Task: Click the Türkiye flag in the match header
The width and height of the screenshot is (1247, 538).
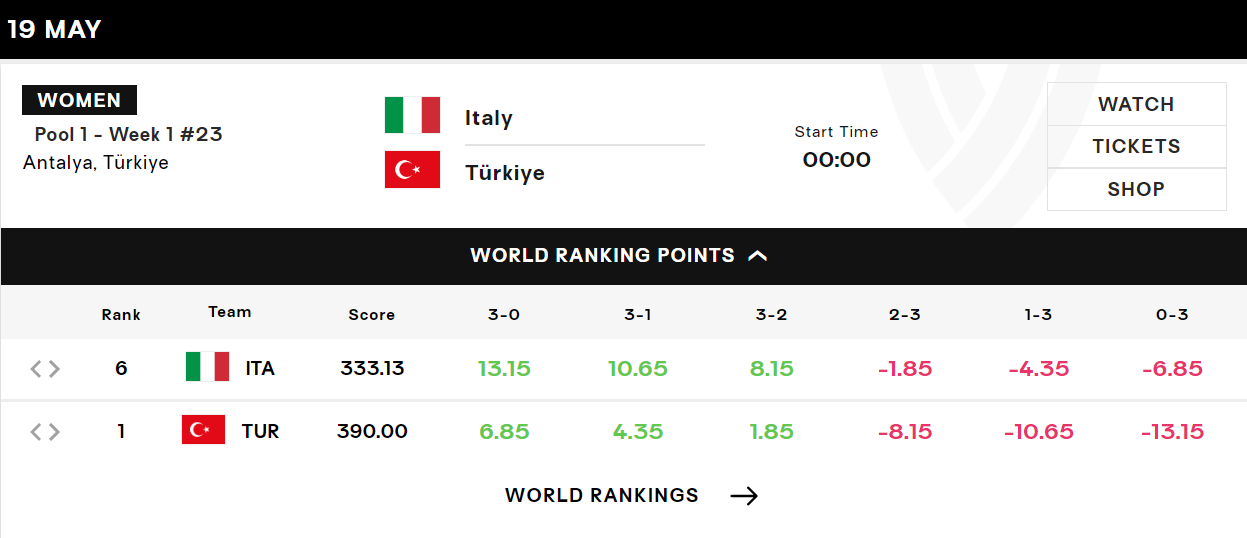Action: (x=412, y=169)
